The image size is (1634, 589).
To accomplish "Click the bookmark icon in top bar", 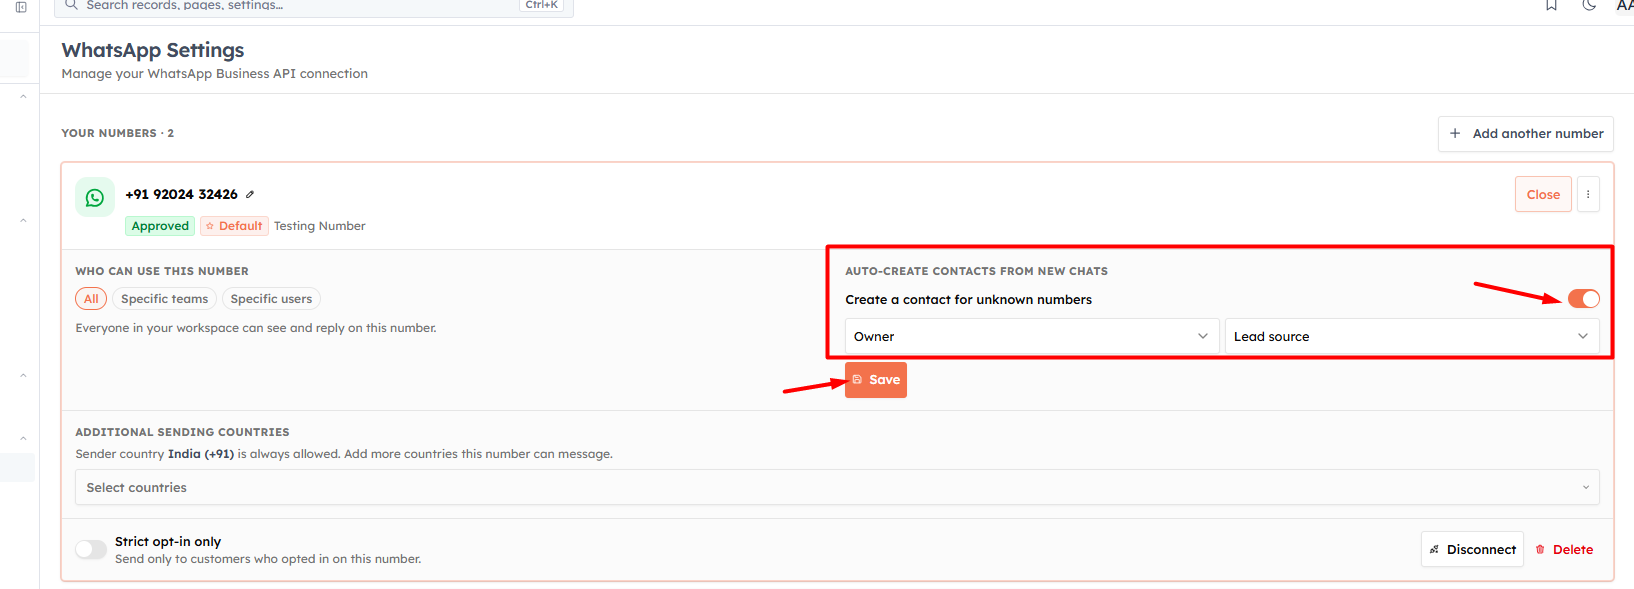I will [1551, 5].
